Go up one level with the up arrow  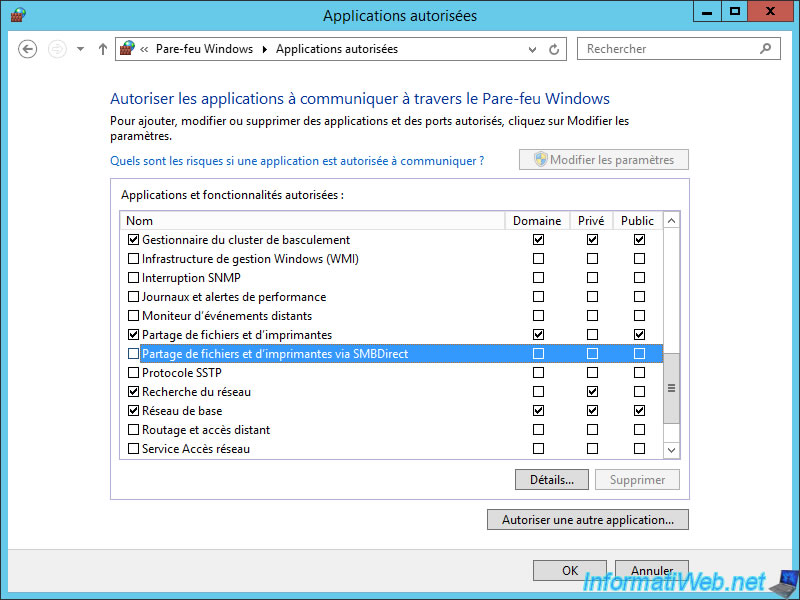pyautogui.click(x=103, y=49)
